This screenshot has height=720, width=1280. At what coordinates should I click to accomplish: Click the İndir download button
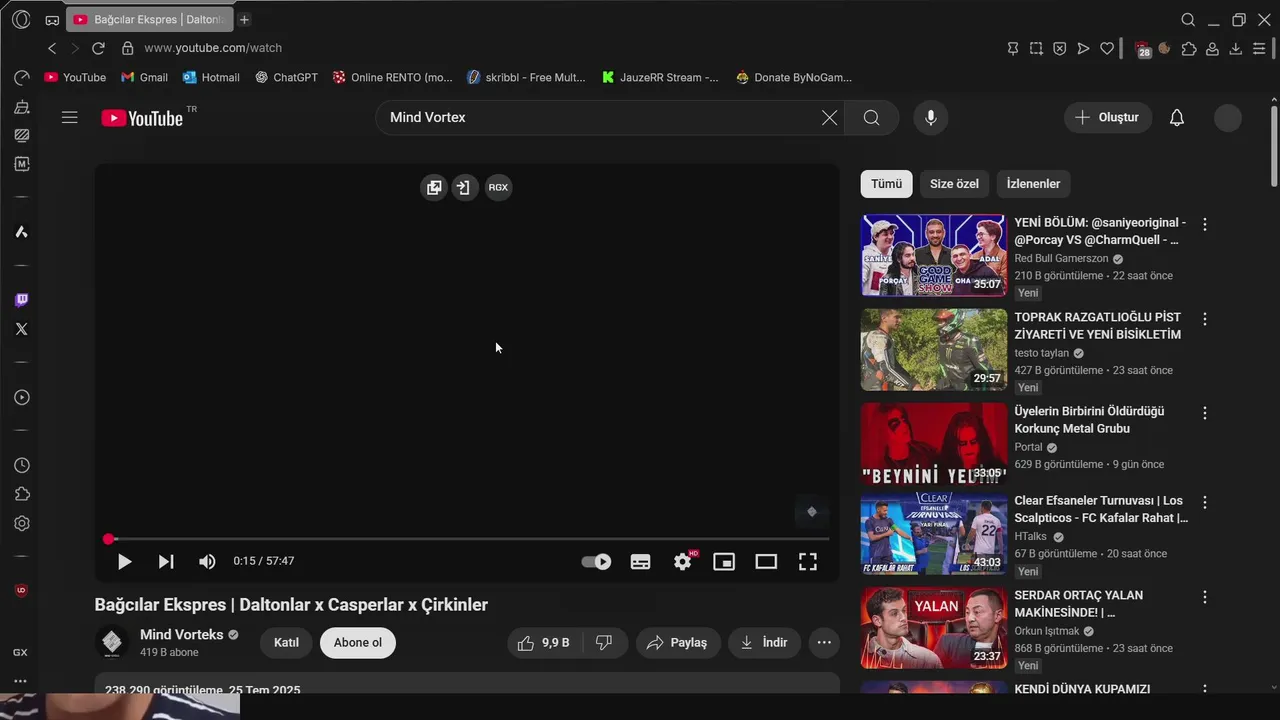[764, 643]
